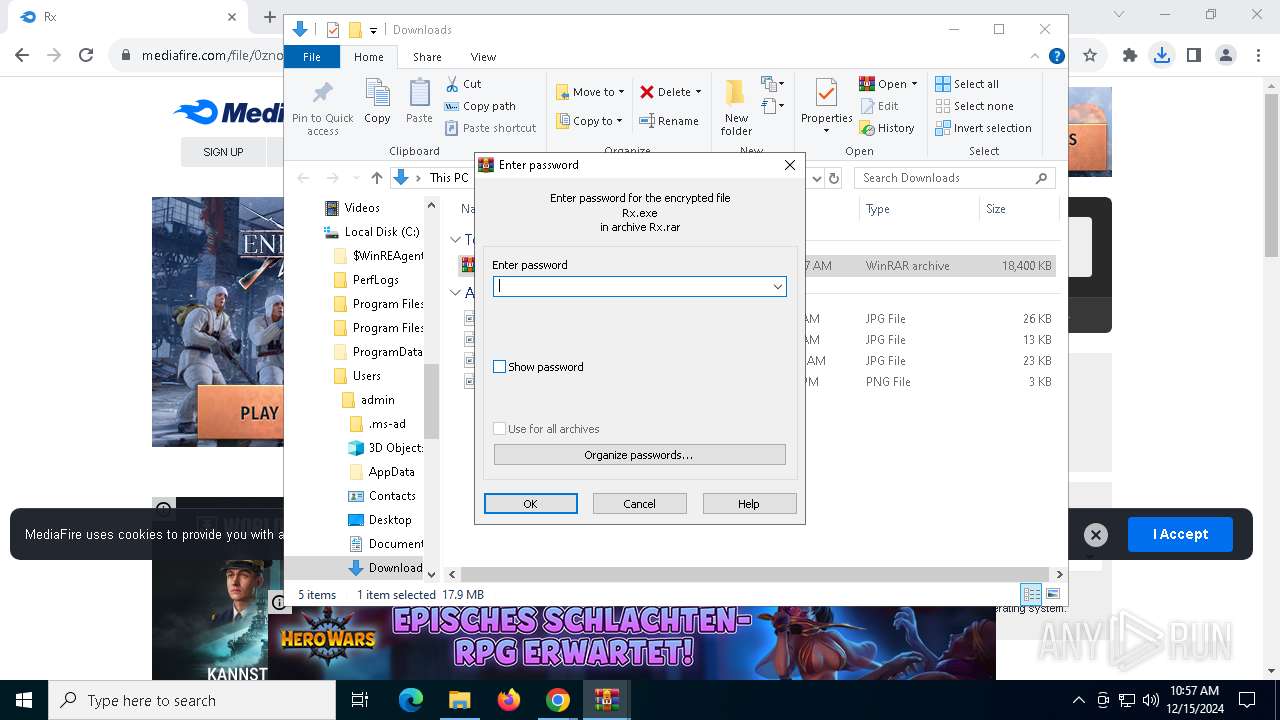The image size is (1280, 720).
Task: Expand the Delete dropdown arrow
Action: click(698, 92)
